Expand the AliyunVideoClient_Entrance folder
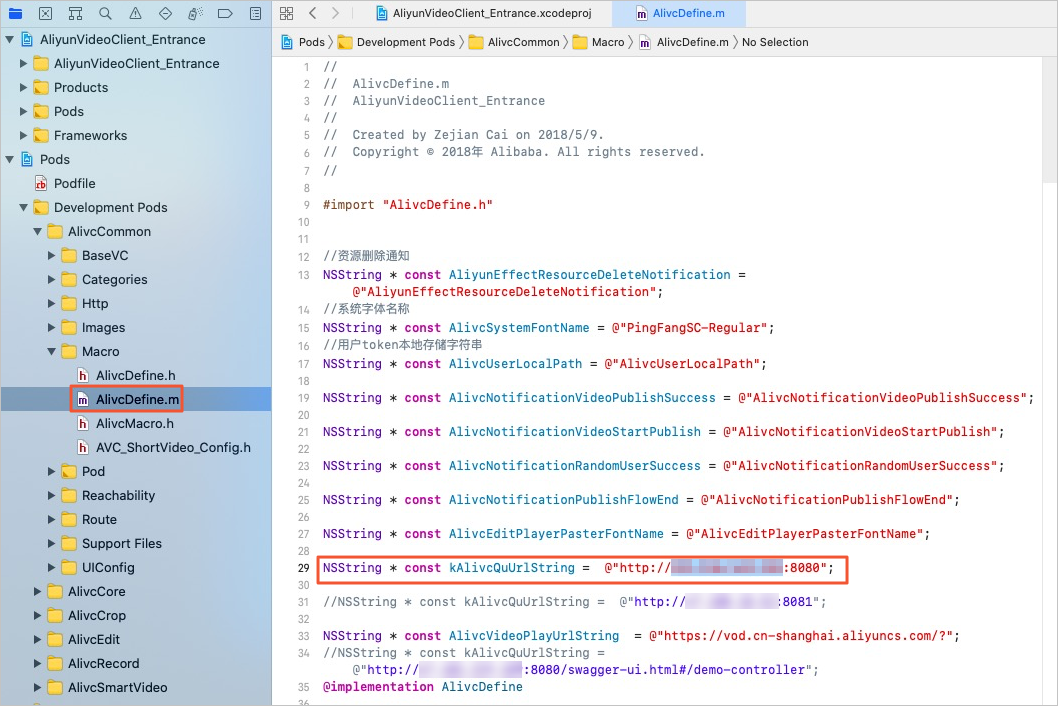1058x706 pixels. coord(24,63)
